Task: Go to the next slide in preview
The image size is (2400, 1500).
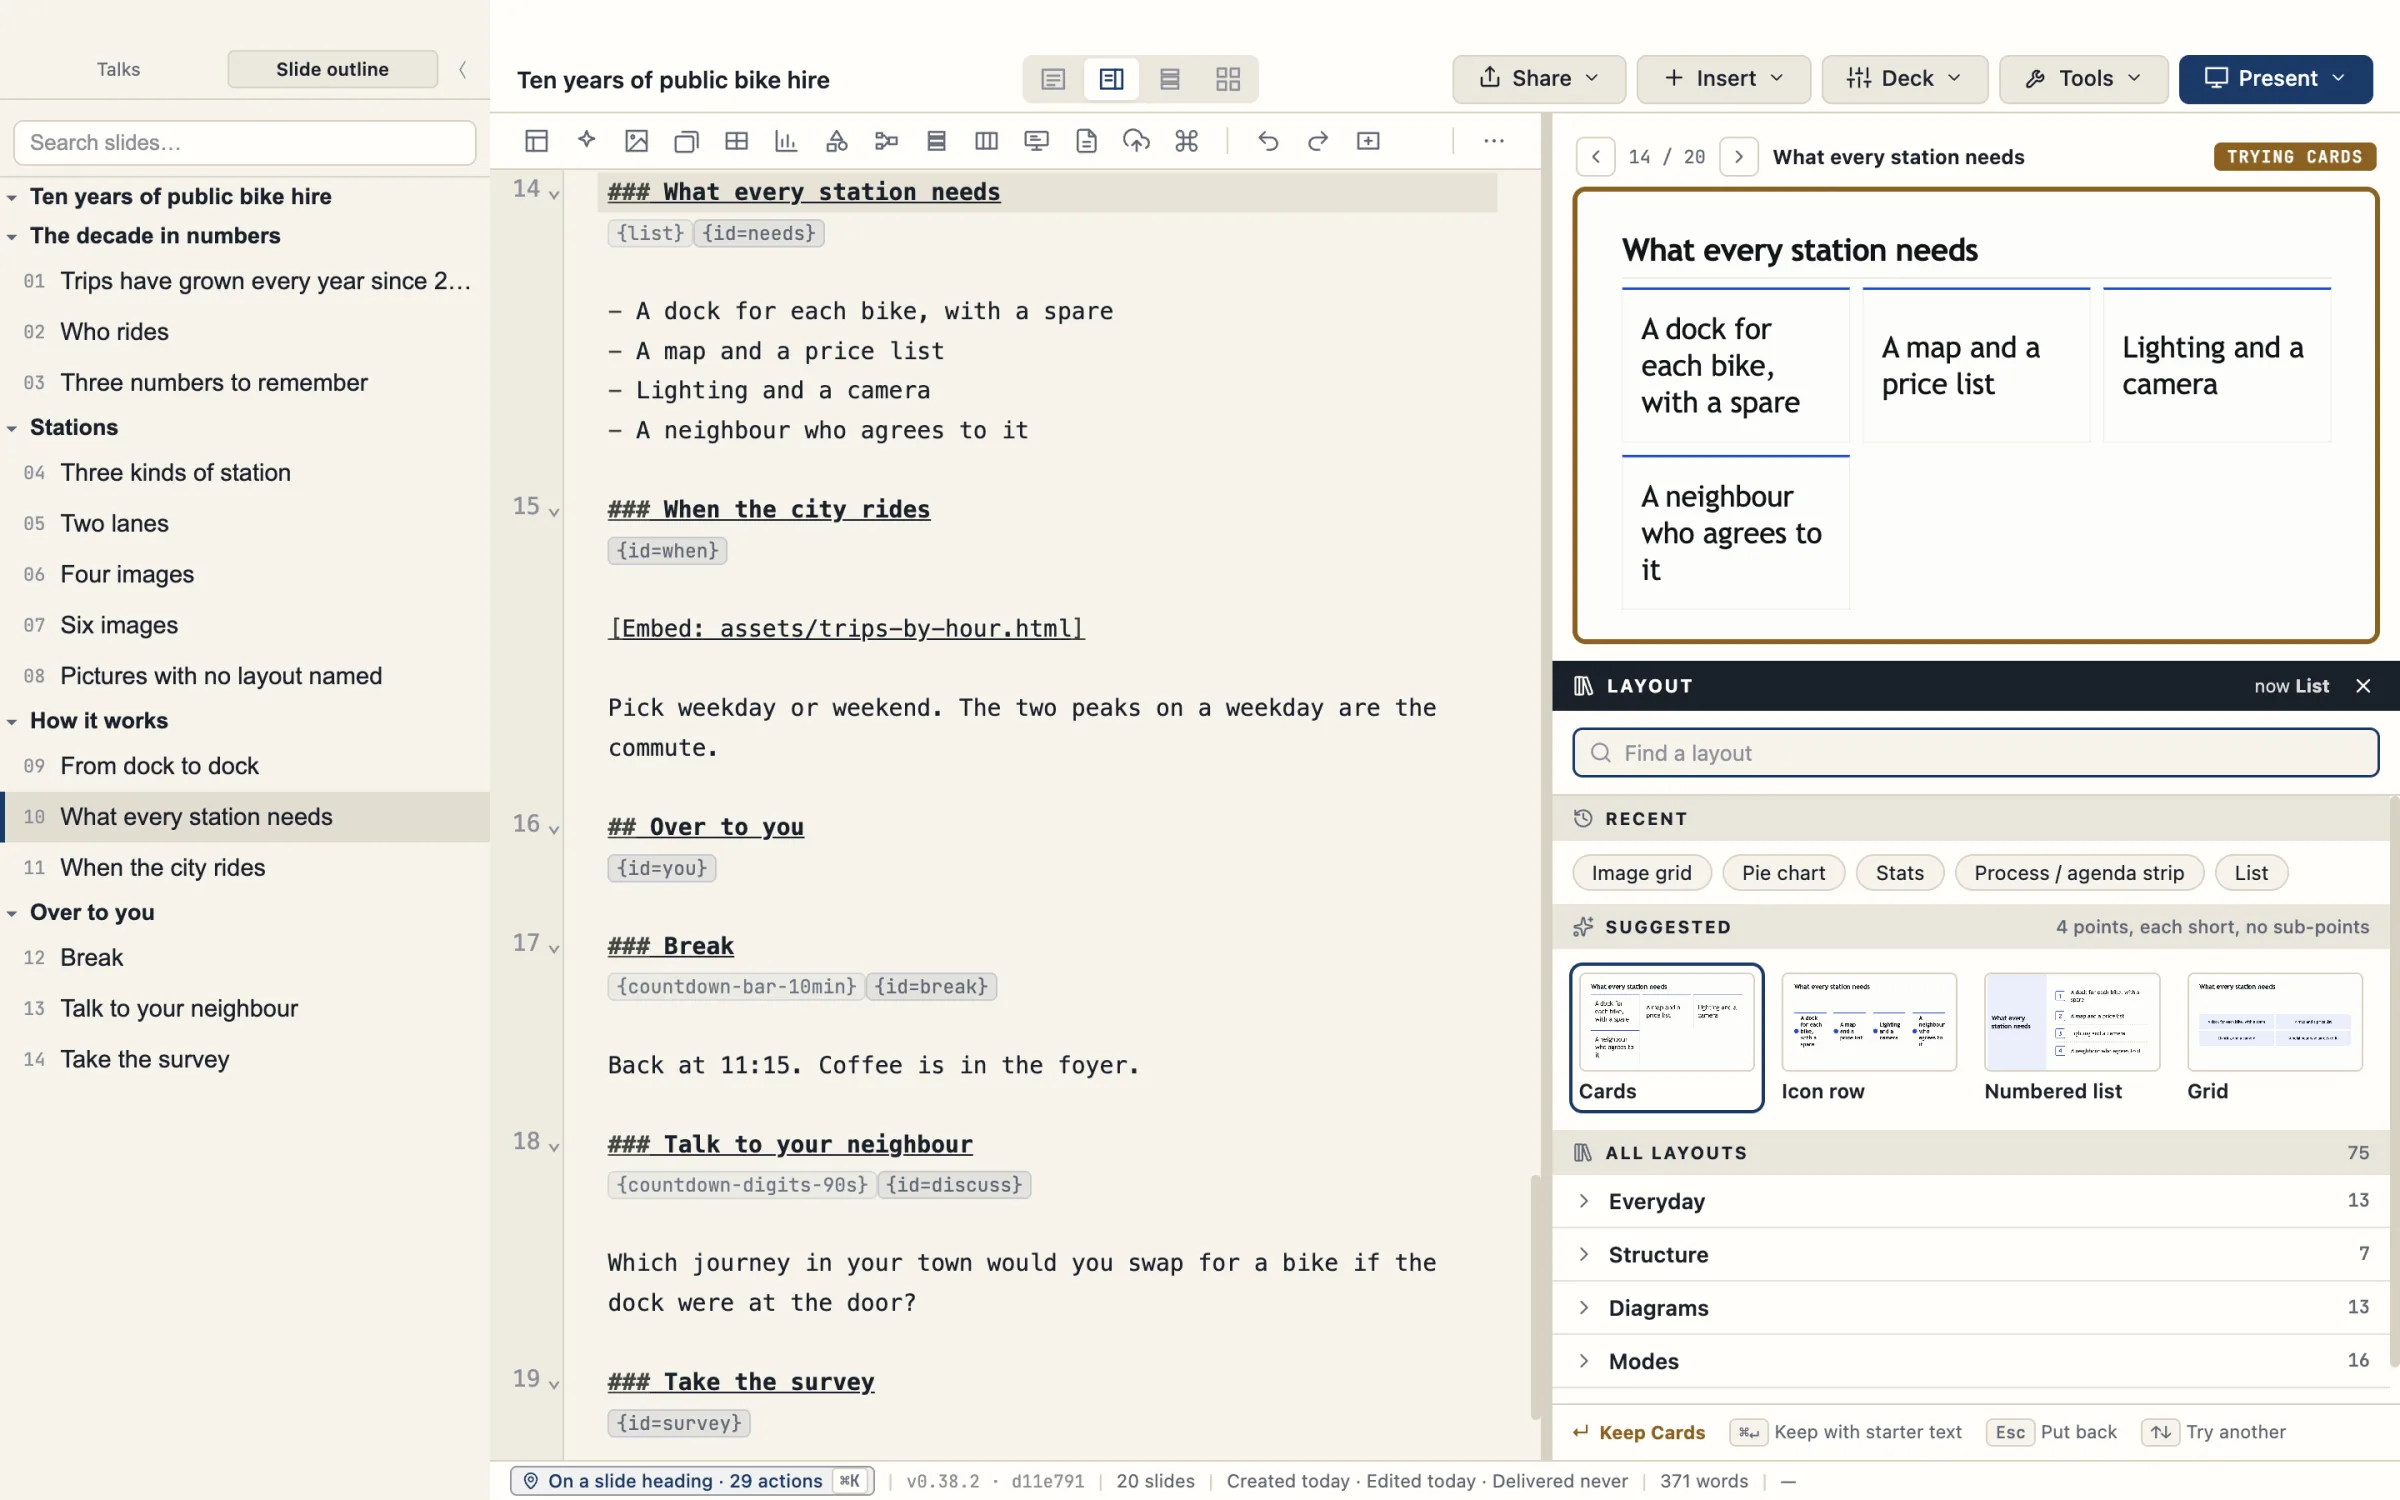Action: click(x=1739, y=157)
